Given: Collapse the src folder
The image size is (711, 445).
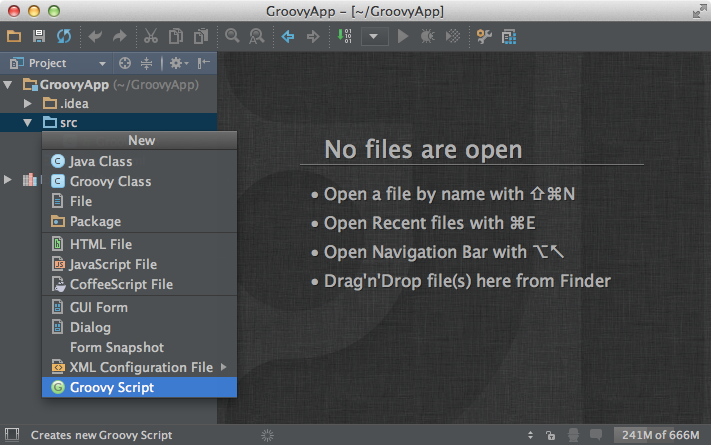Looking at the screenshot, I should coord(28,122).
